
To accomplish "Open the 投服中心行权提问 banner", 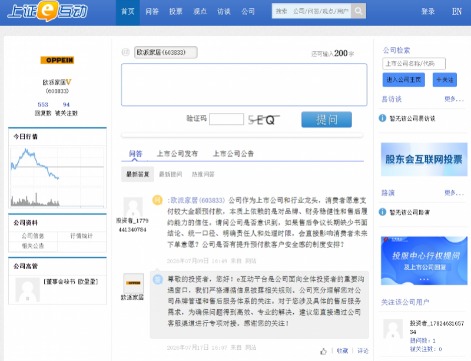I will (x=424, y=261).
